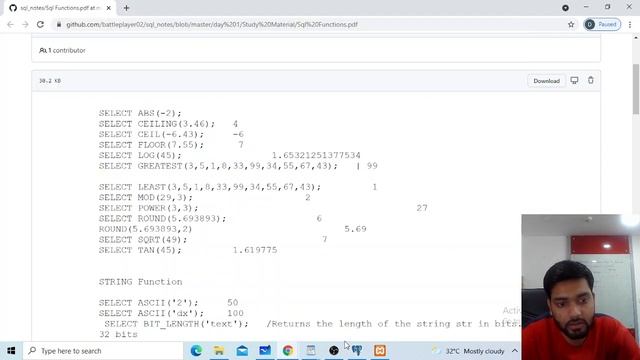This screenshot has width=640, height=360.
Task: Open the black circular taskbar app icon
Action: pos(334,350)
